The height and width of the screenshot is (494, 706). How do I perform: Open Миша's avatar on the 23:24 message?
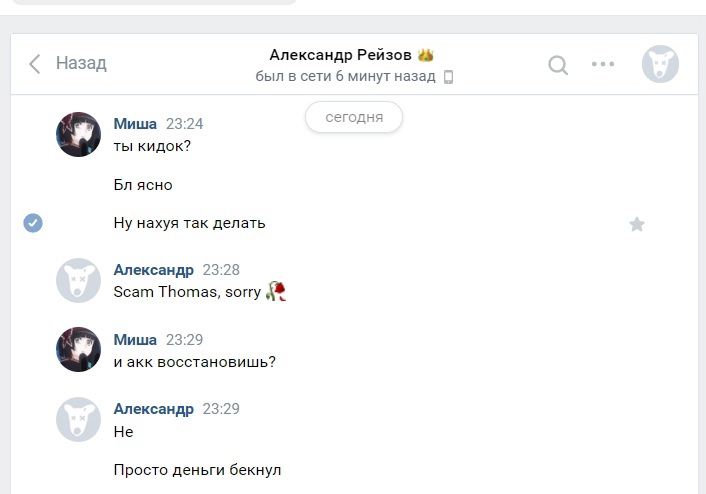pos(78,134)
